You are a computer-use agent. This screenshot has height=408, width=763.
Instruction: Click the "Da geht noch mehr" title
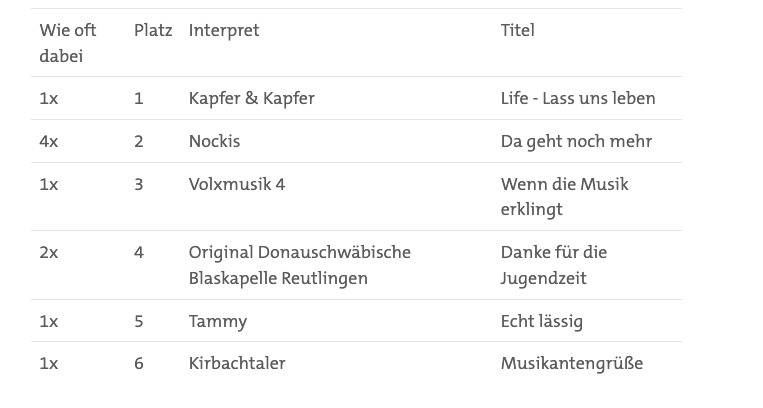pos(575,141)
